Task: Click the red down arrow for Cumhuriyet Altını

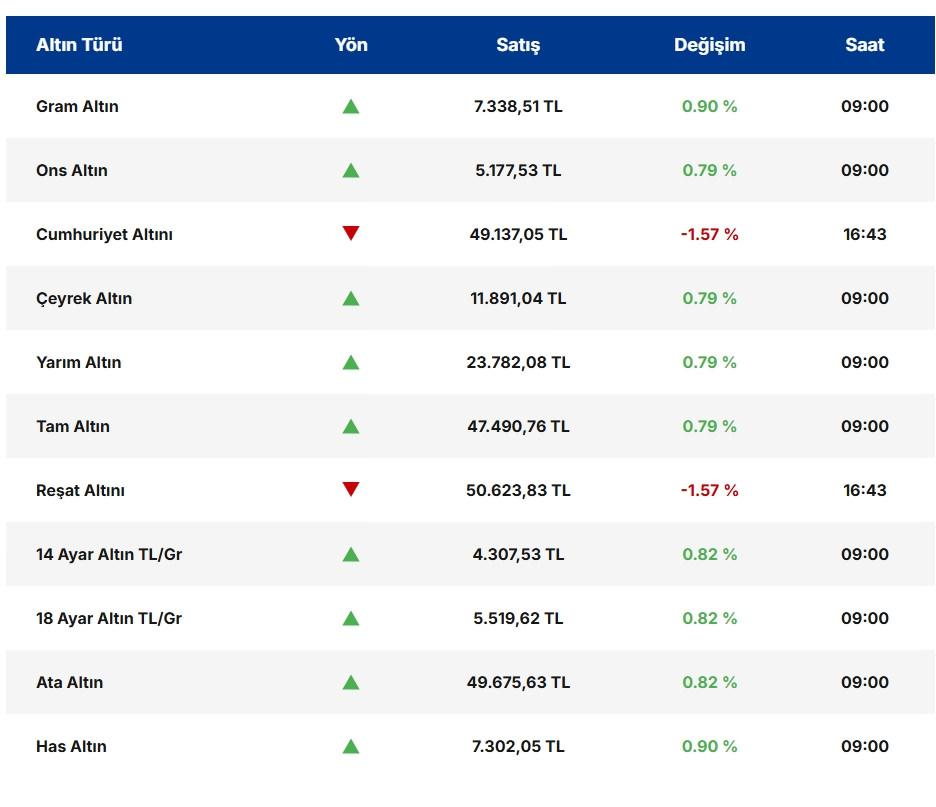Action: click(x=350, y=234)
